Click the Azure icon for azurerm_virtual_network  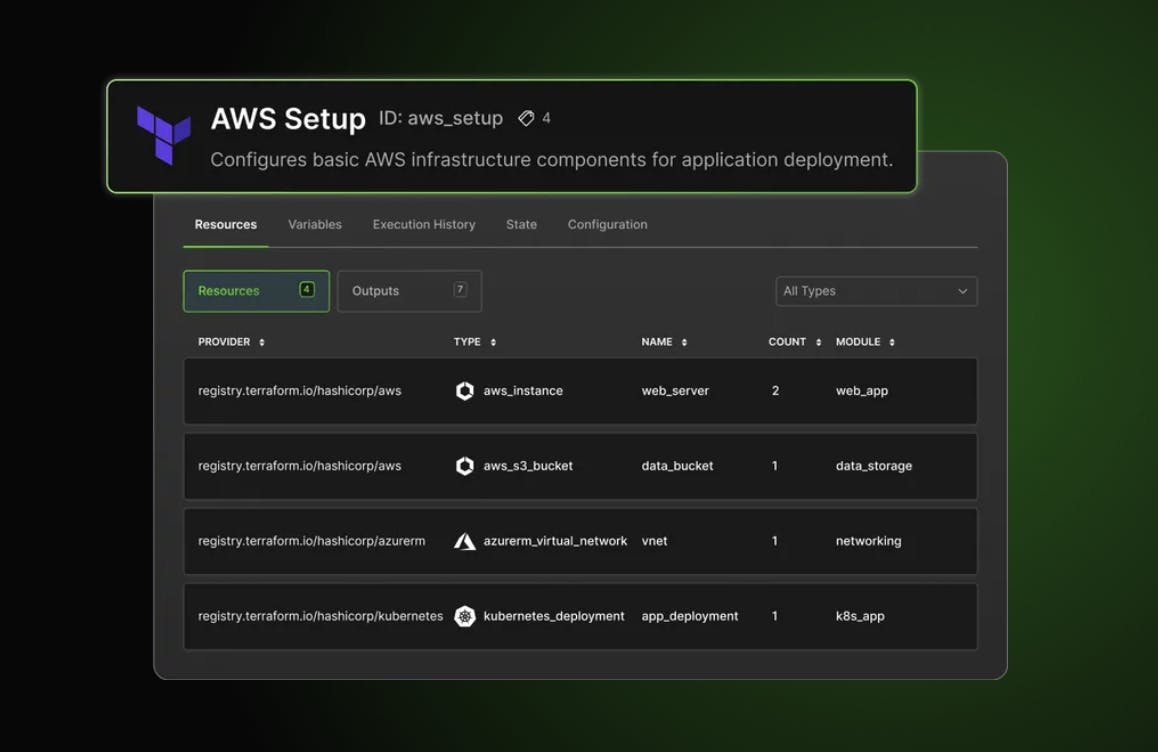[464, 541]
